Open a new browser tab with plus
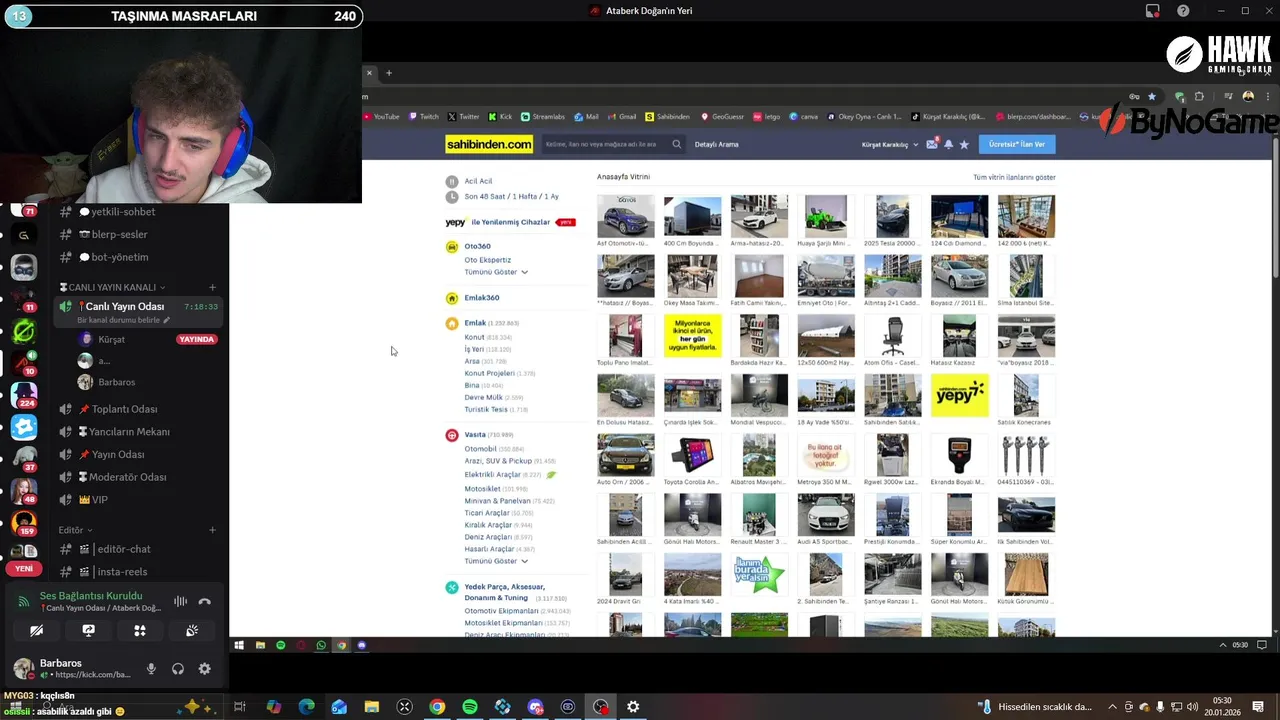This screenshot has width=1280, height=720. point(389,73)
